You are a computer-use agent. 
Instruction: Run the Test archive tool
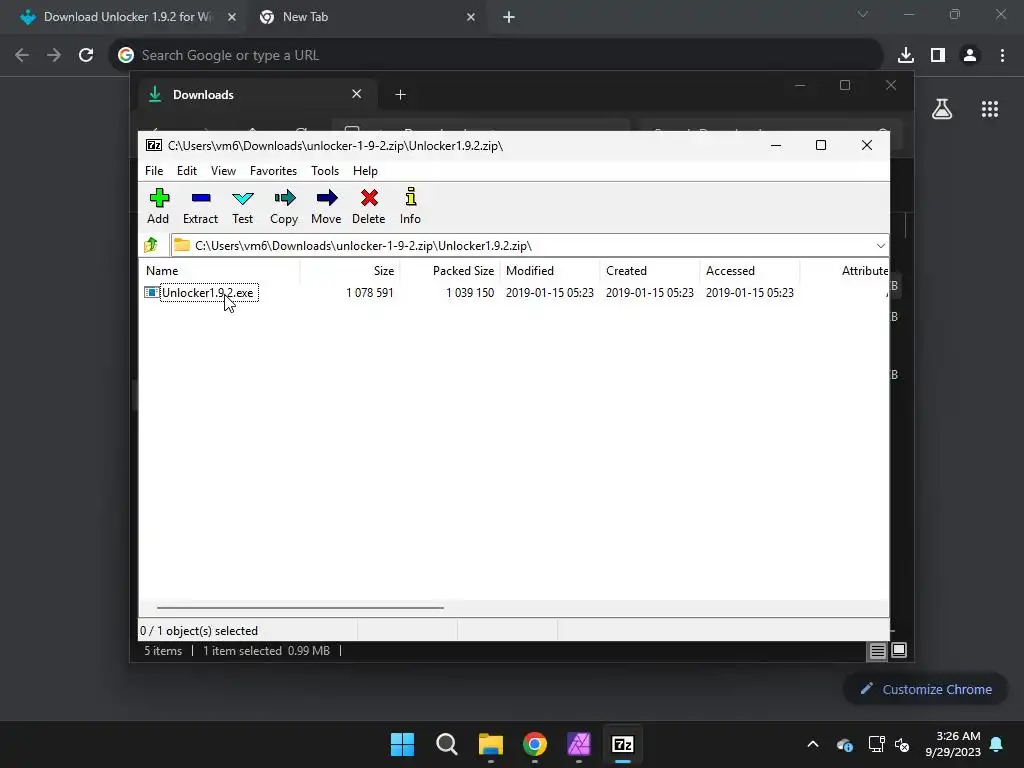pos(242,206)
